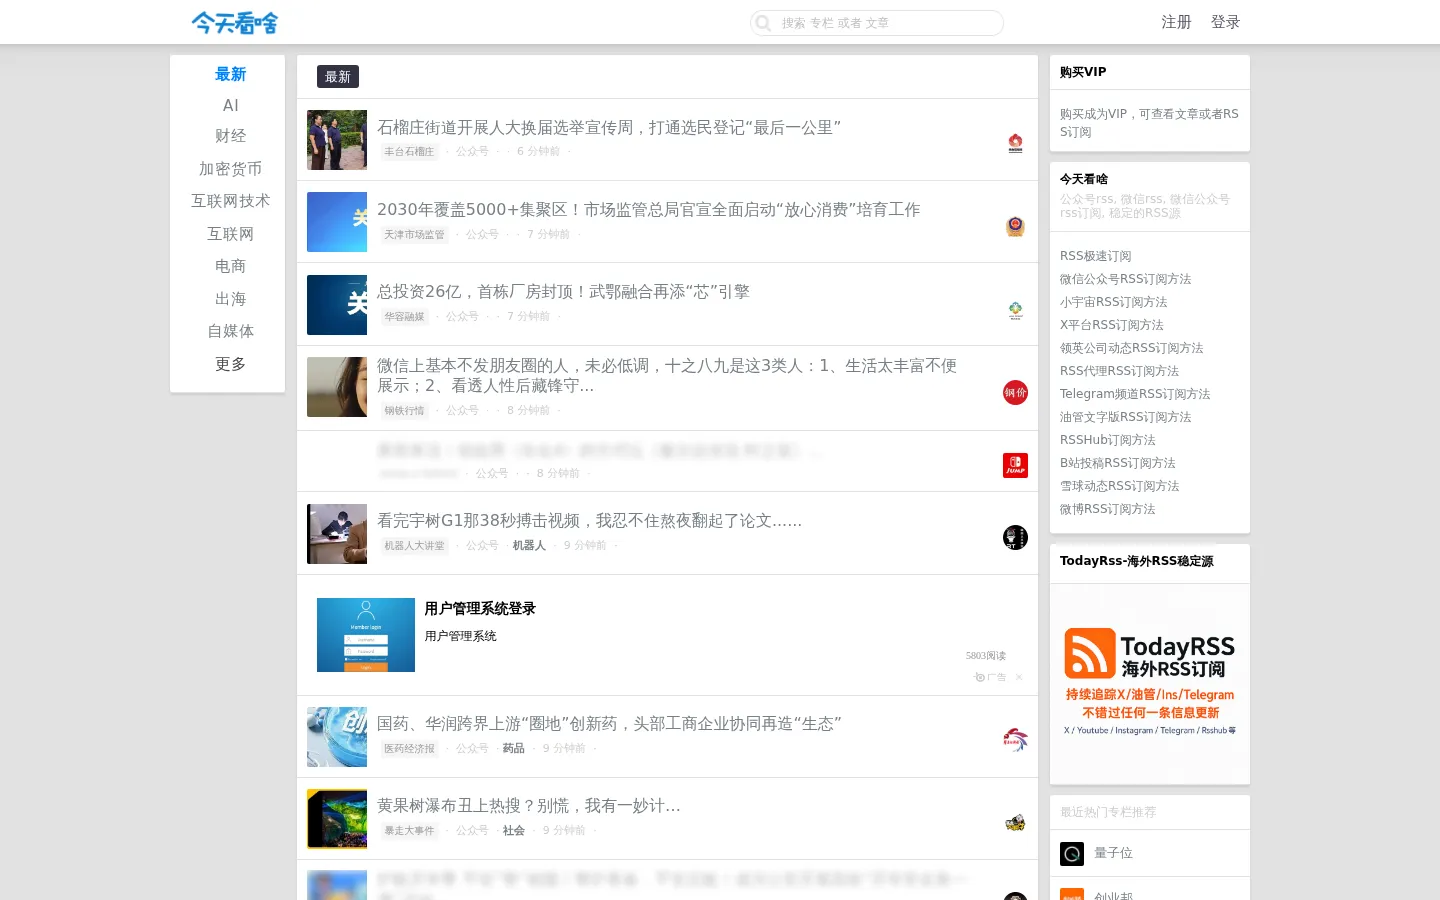
Task: Expand 更多 categories in sidebar
Action: click(x=230, y=364)
